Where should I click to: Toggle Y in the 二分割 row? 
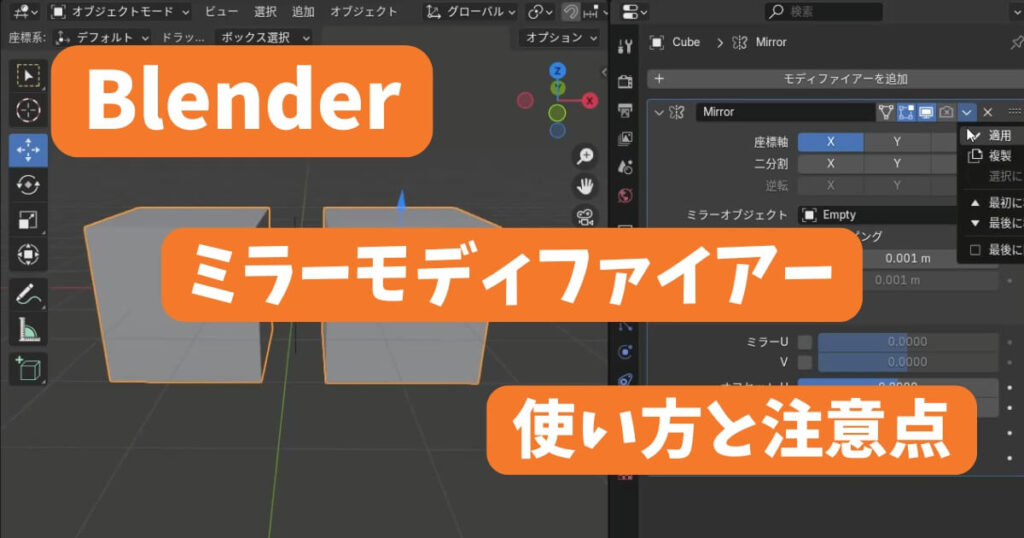click(897, 163)
